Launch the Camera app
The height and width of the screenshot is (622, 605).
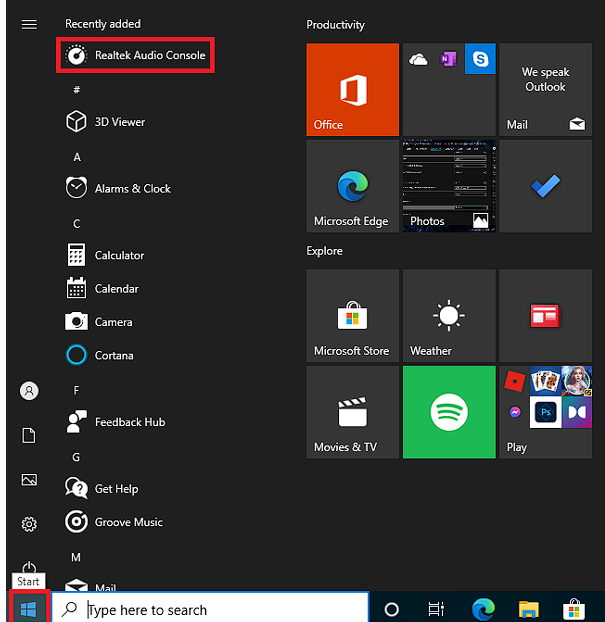pos(99,322)
